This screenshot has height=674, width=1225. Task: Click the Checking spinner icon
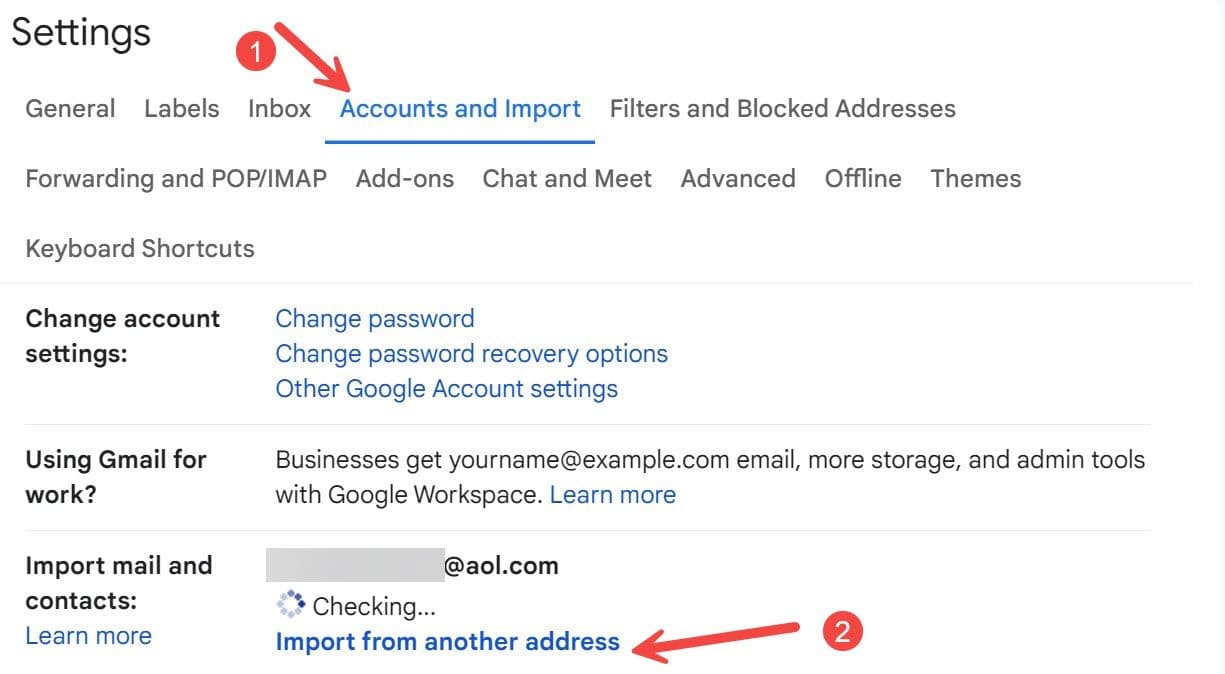pyautogui.click(x=290, y=604)
